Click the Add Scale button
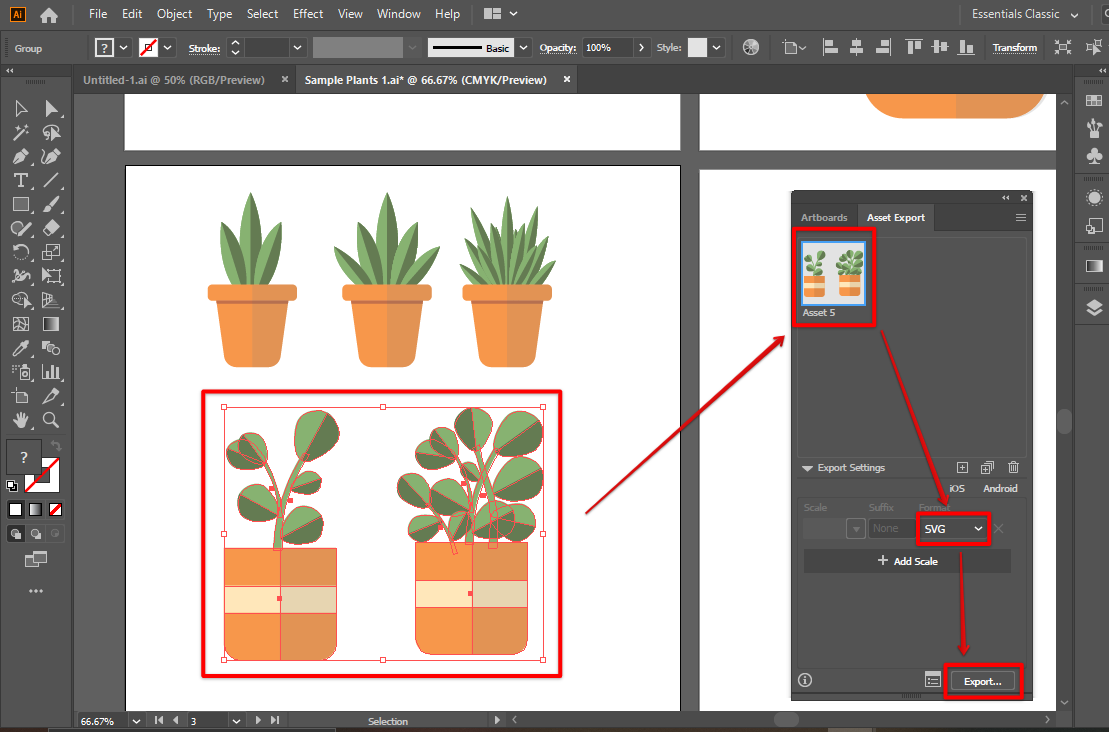The width and height of the screenshot is (1109, 732). [x=907, y=561]
